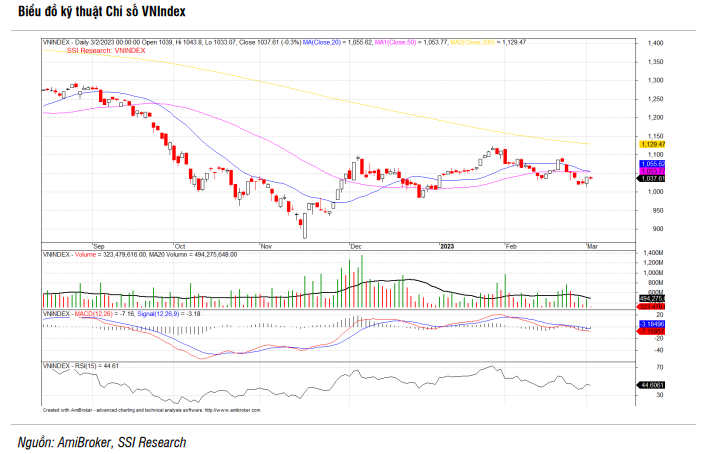Click the Nov month label on time axis

266,245
